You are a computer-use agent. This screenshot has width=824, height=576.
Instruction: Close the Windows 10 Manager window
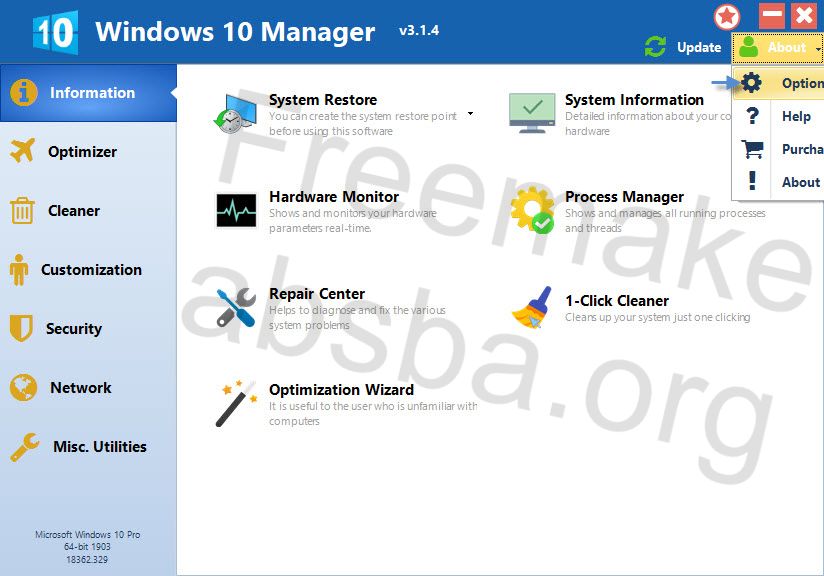point(805,15)
